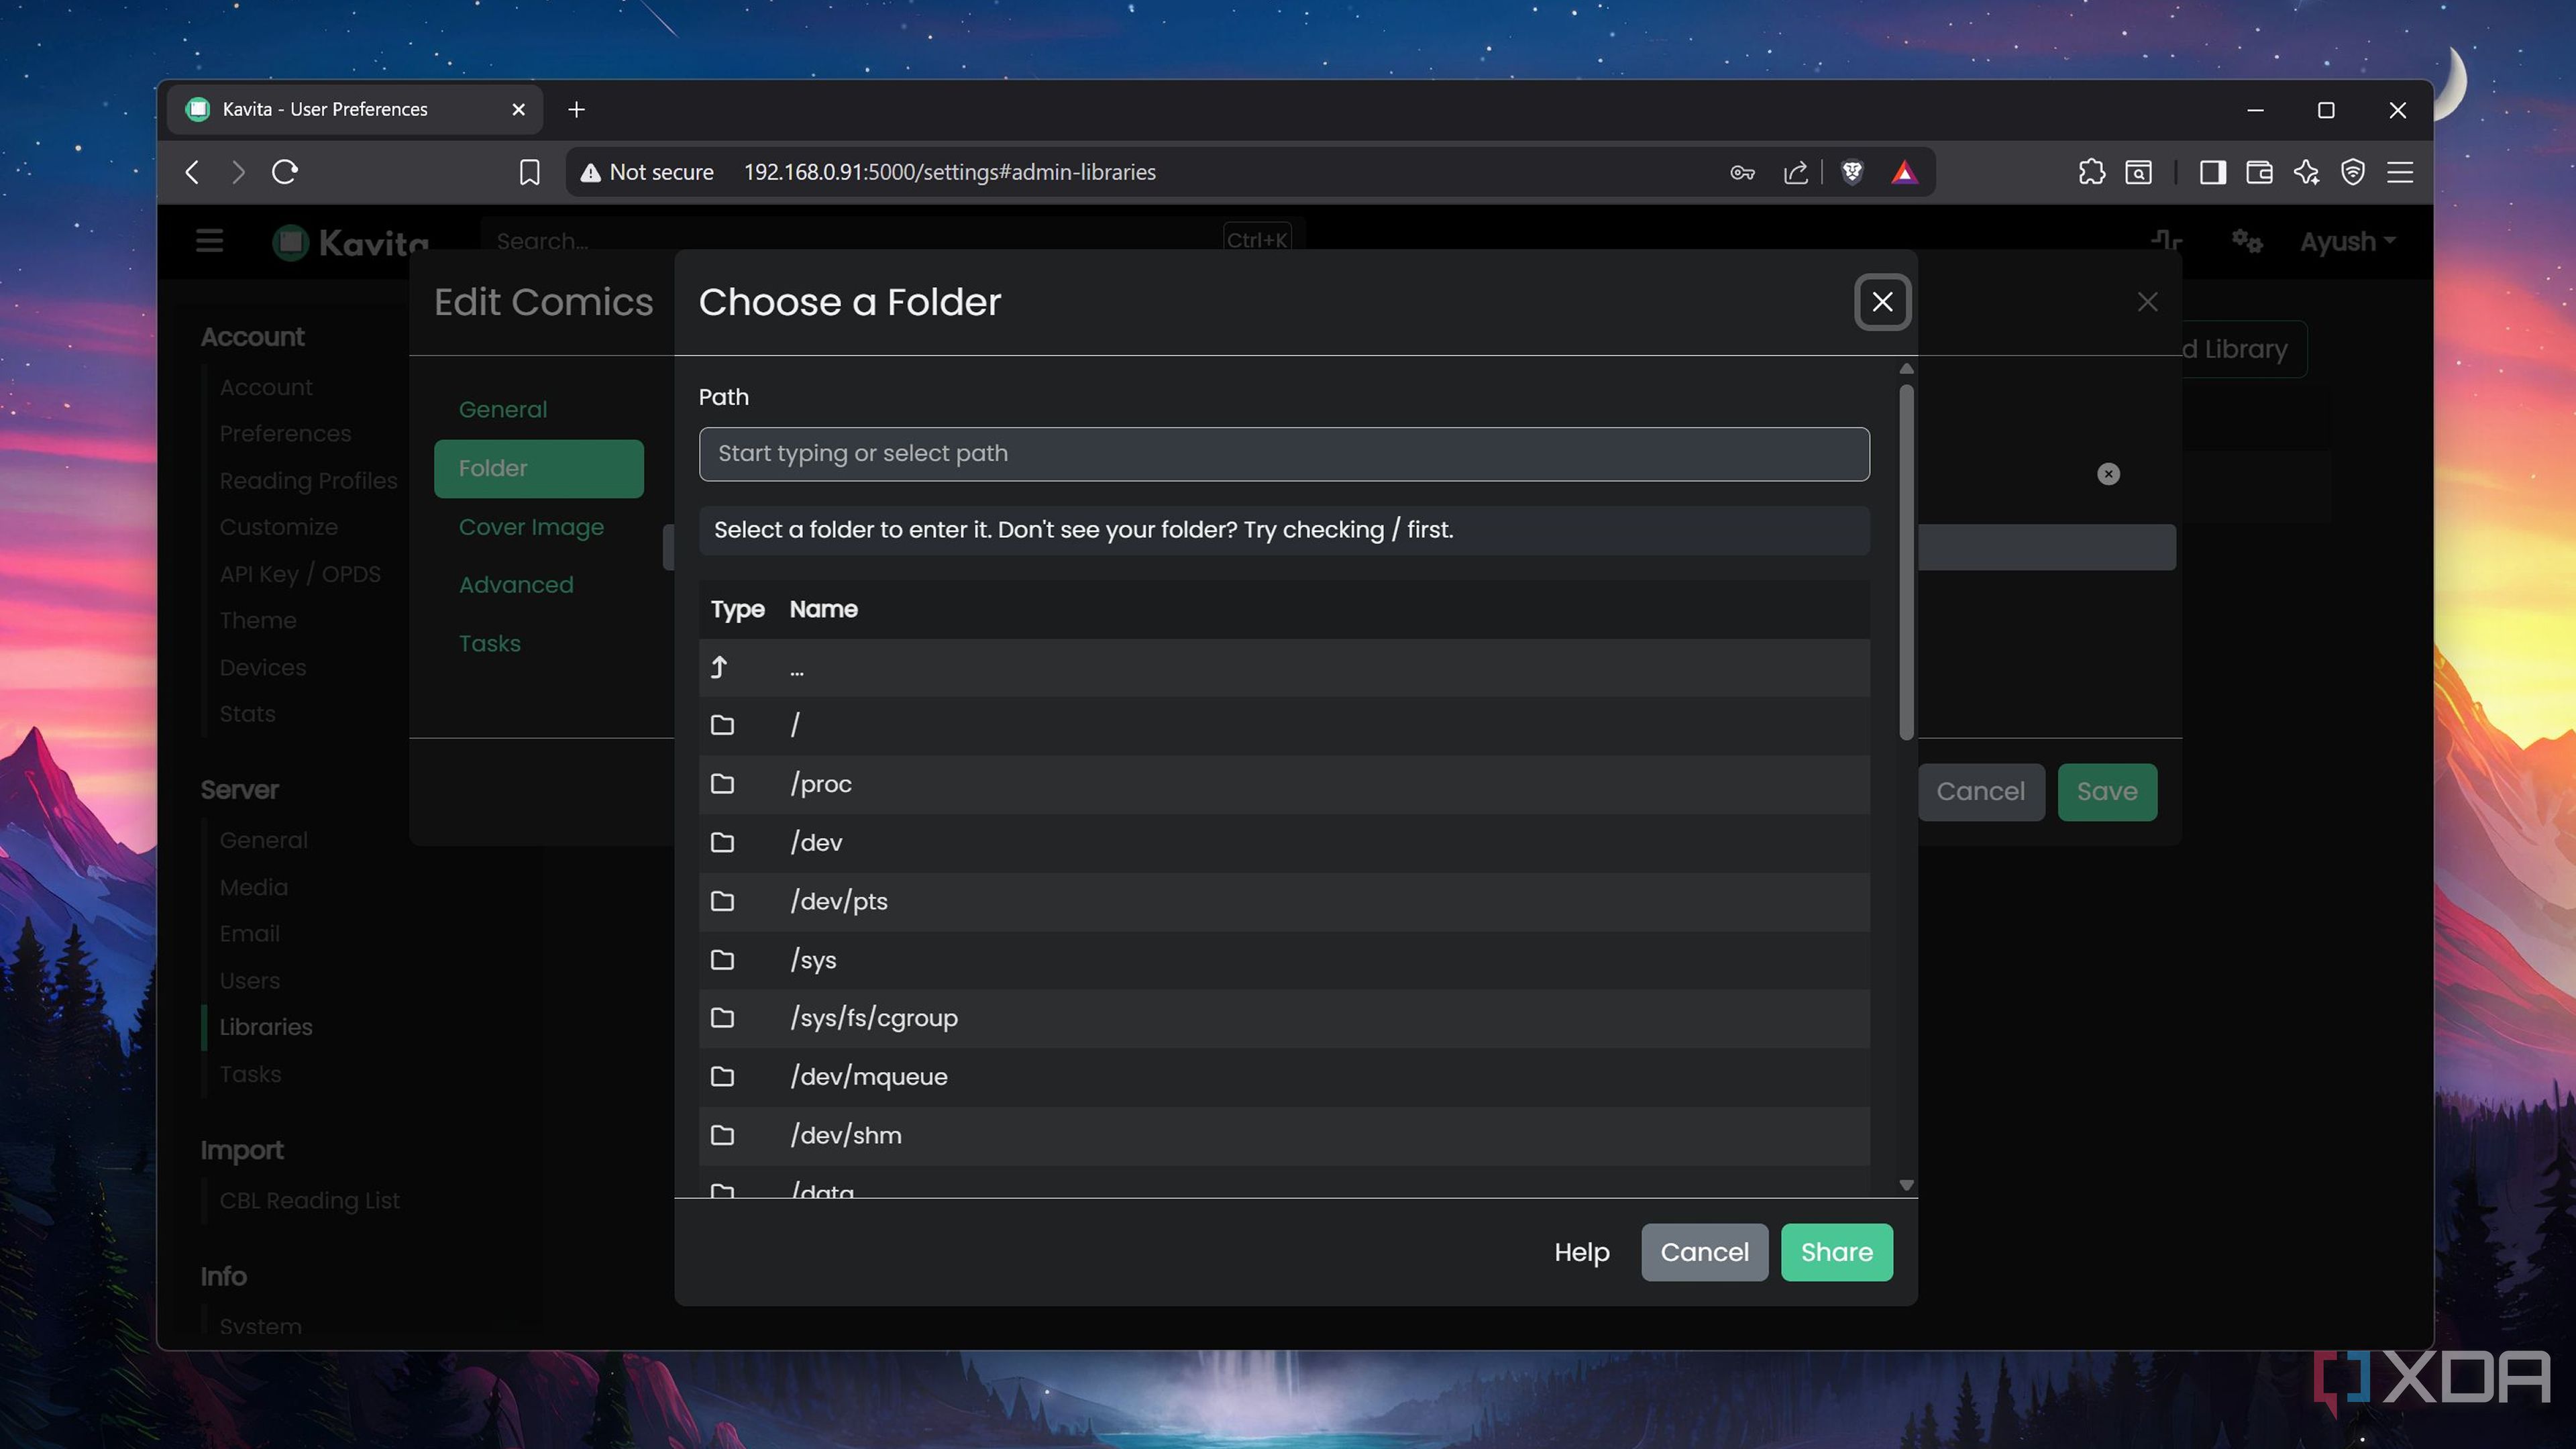2576x1449 pixels.
Task: Open the Brave wallet icon
Action: pyautogui.click(x=2259, y=172)
